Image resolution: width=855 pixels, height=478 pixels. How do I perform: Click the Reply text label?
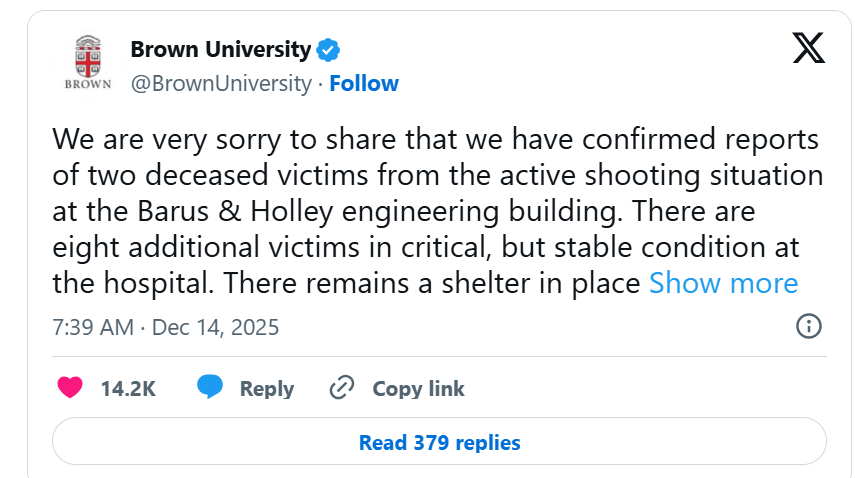(266, 389)
